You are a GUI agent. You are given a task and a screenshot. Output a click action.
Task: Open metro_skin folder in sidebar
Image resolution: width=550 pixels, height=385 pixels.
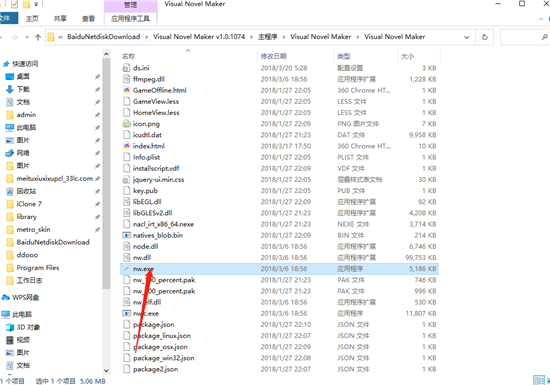click(33, 229)
